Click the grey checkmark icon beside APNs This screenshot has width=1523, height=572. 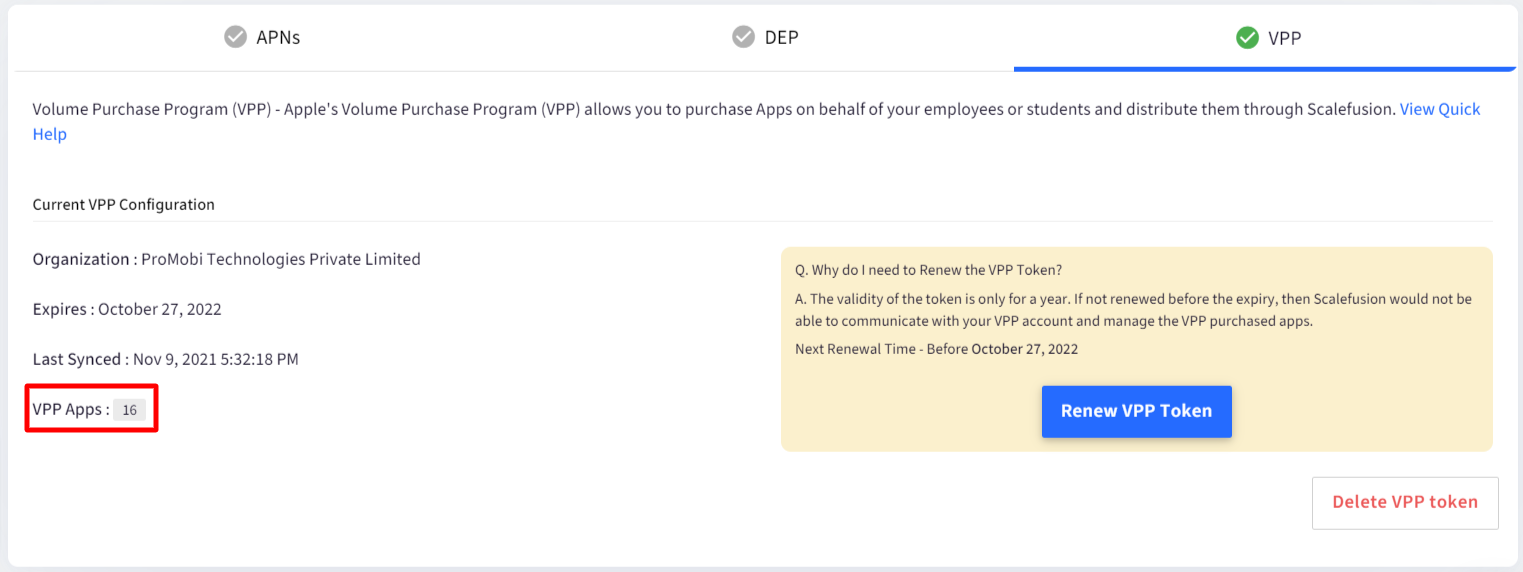tap(235, 38)
